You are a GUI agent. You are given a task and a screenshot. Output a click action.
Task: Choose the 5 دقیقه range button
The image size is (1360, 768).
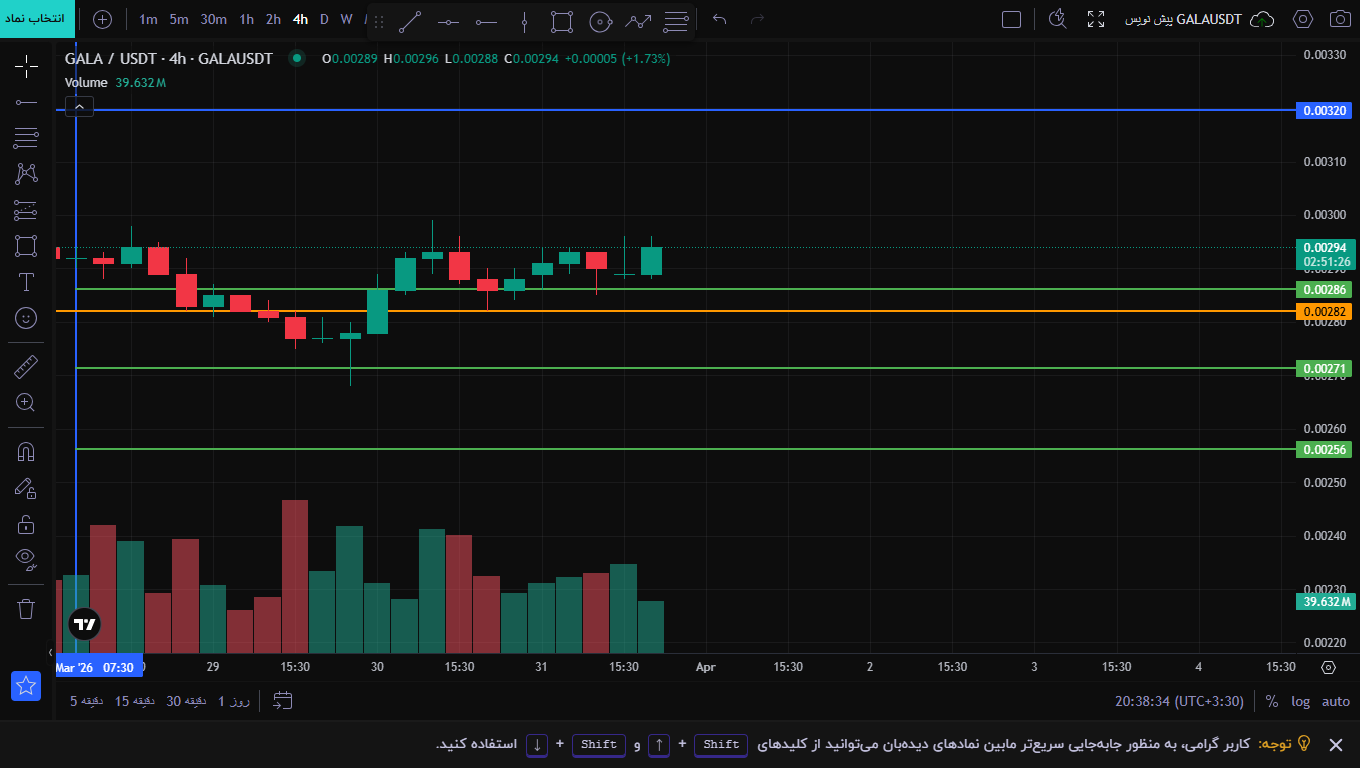coord(87,701)
